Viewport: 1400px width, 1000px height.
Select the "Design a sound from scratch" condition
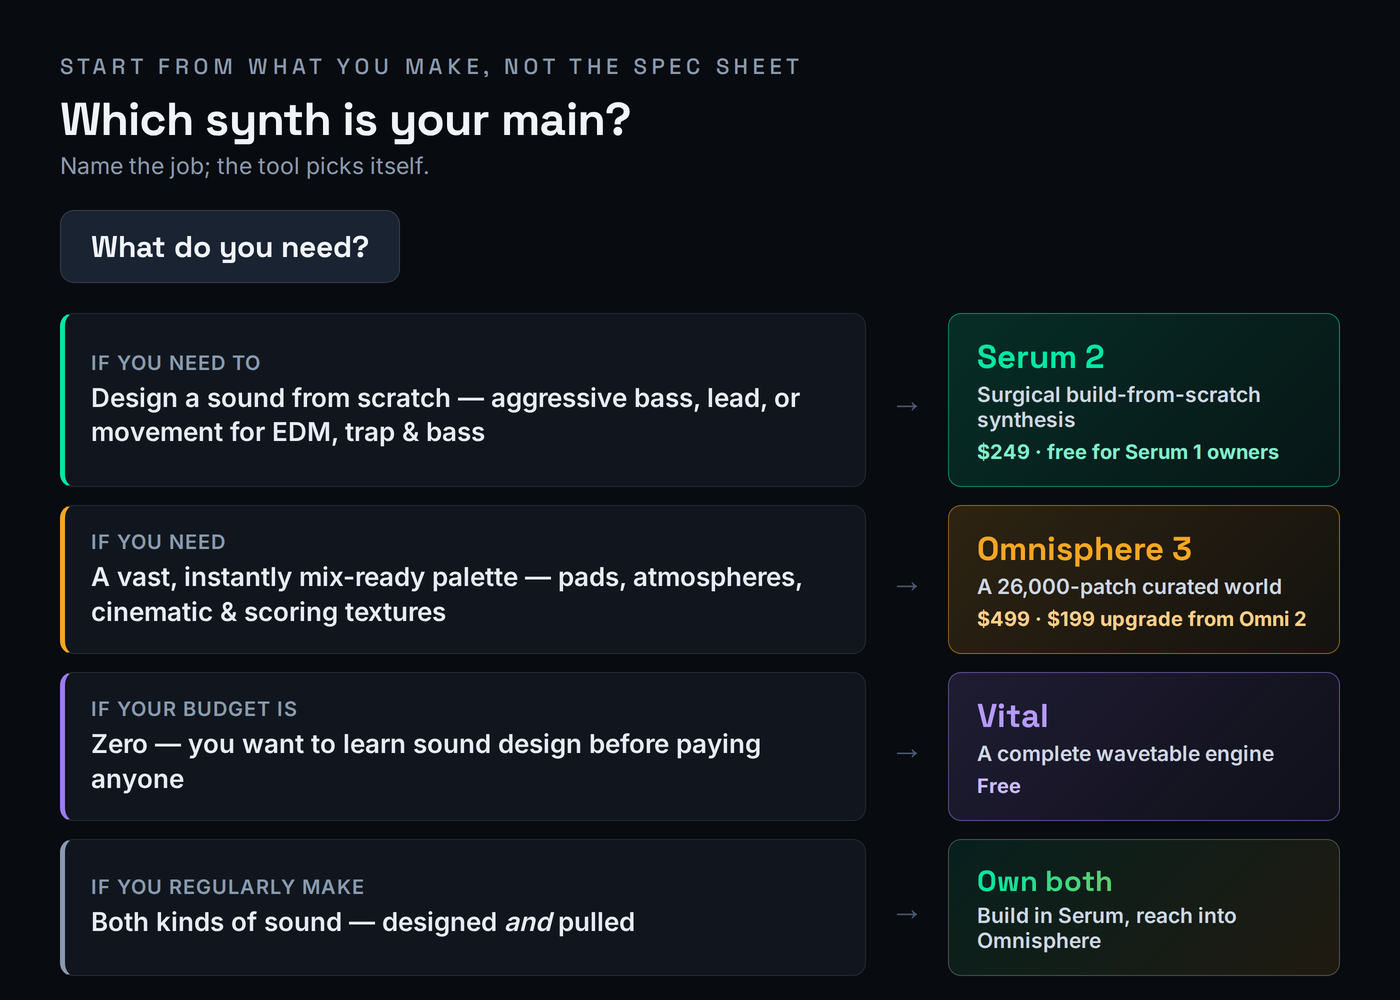point(463,400)
